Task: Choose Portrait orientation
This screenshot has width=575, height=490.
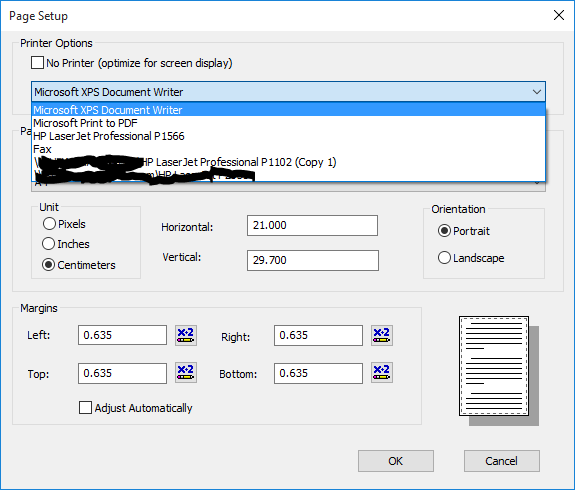Action: click(x=444, y=231)
